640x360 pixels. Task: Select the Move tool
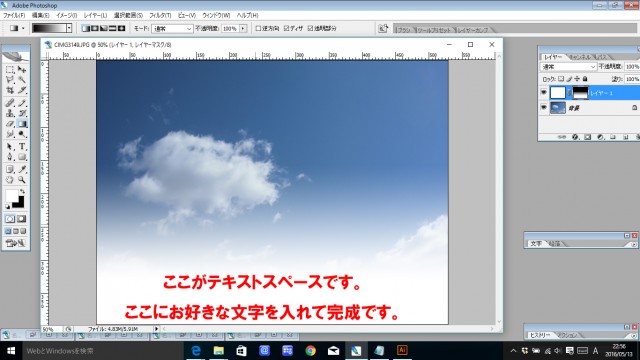point(22,70)
